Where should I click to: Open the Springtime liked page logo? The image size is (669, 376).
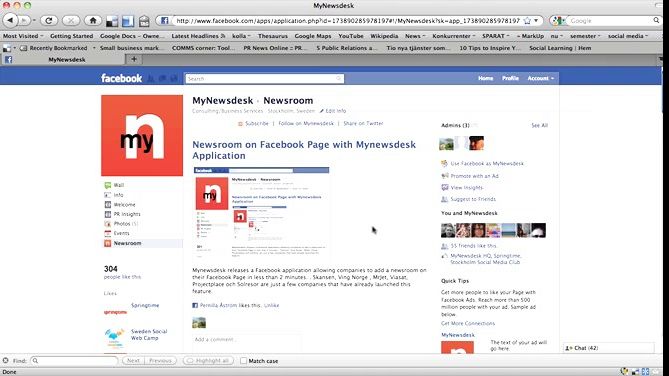(x=115, y=312)
